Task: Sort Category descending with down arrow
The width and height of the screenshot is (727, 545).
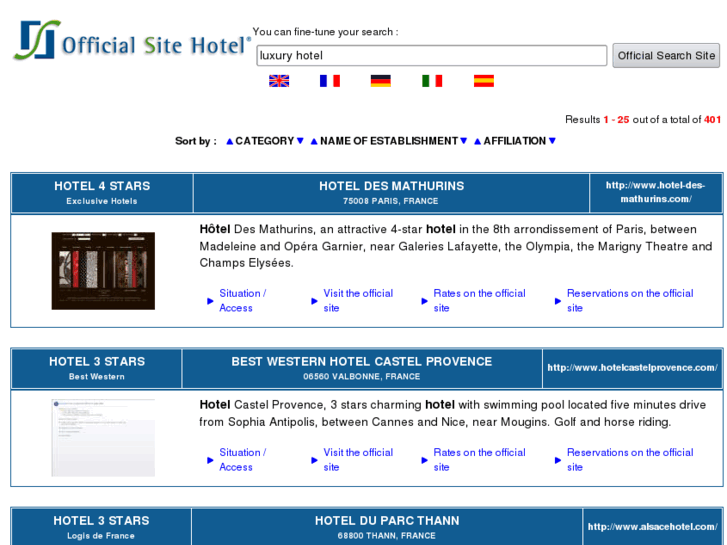Action: [x=300, y=141]
